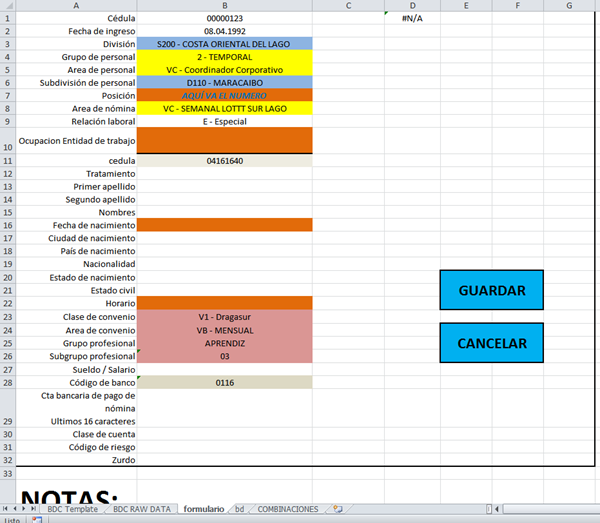Select the formulario sheet tab
This screenshot has width=600, height=523.
[x=204, y=509]
